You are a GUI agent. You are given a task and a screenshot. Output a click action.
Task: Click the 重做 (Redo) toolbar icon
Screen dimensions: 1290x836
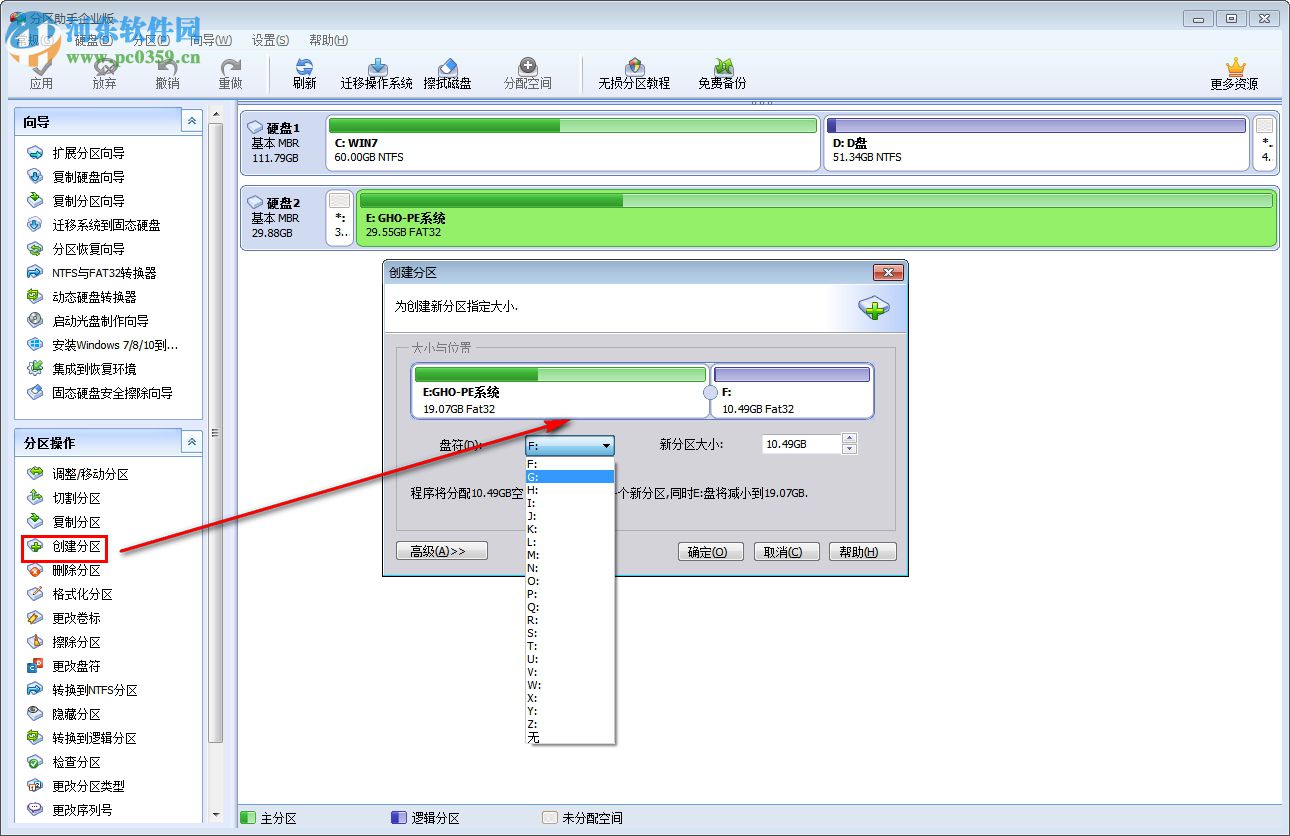[x=229, y=72]
